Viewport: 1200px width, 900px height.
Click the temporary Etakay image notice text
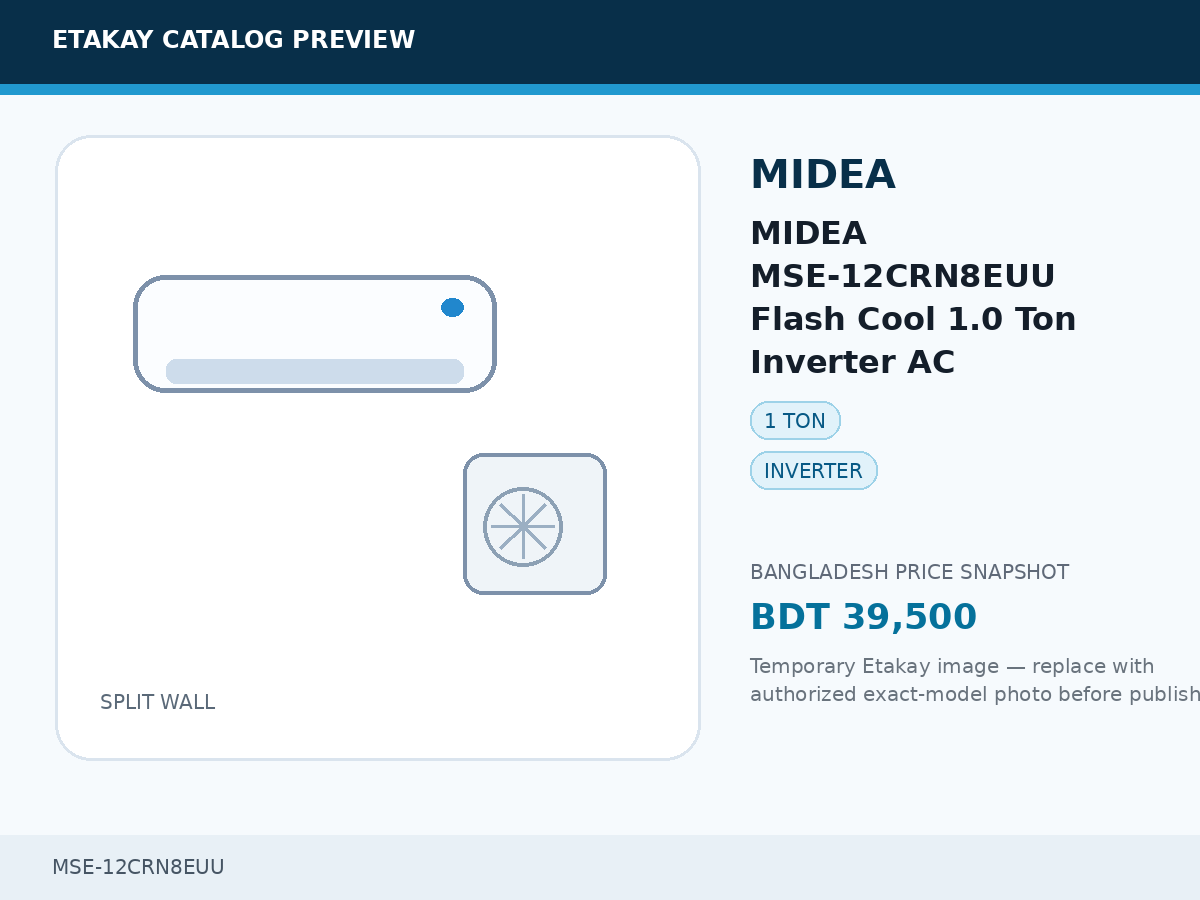click(x=975, y=680)
